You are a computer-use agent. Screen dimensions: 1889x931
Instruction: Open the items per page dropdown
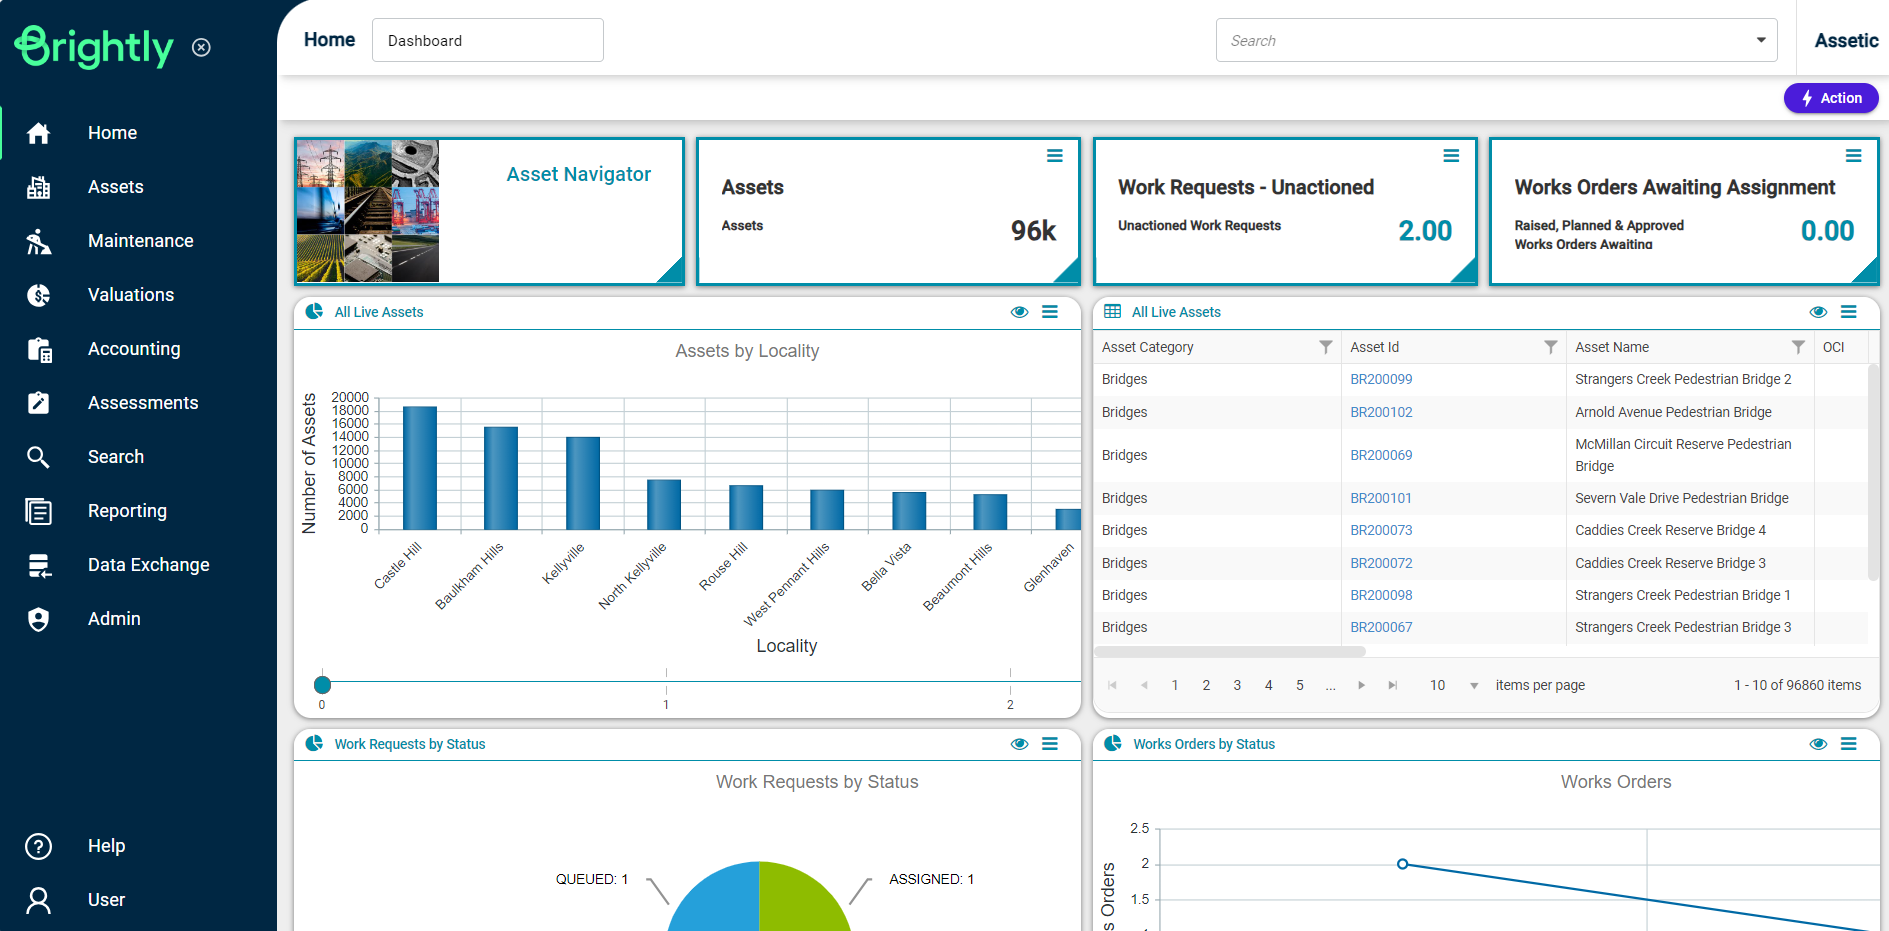1474,685
